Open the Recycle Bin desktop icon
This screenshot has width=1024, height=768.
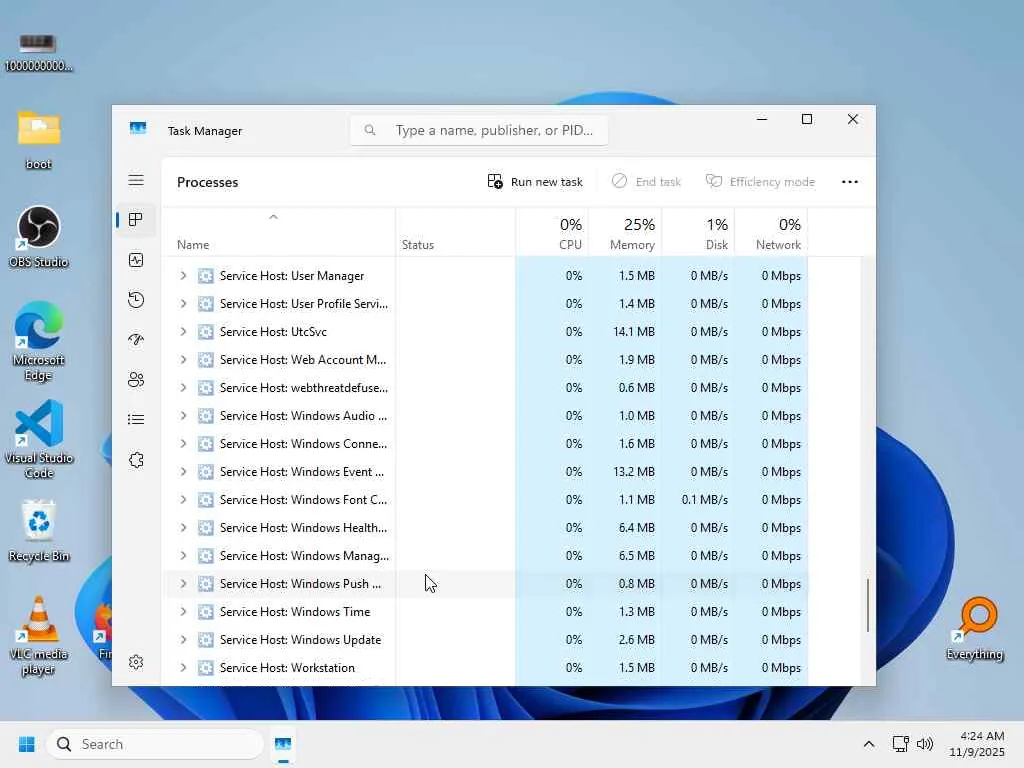click(x=39, y=530)
